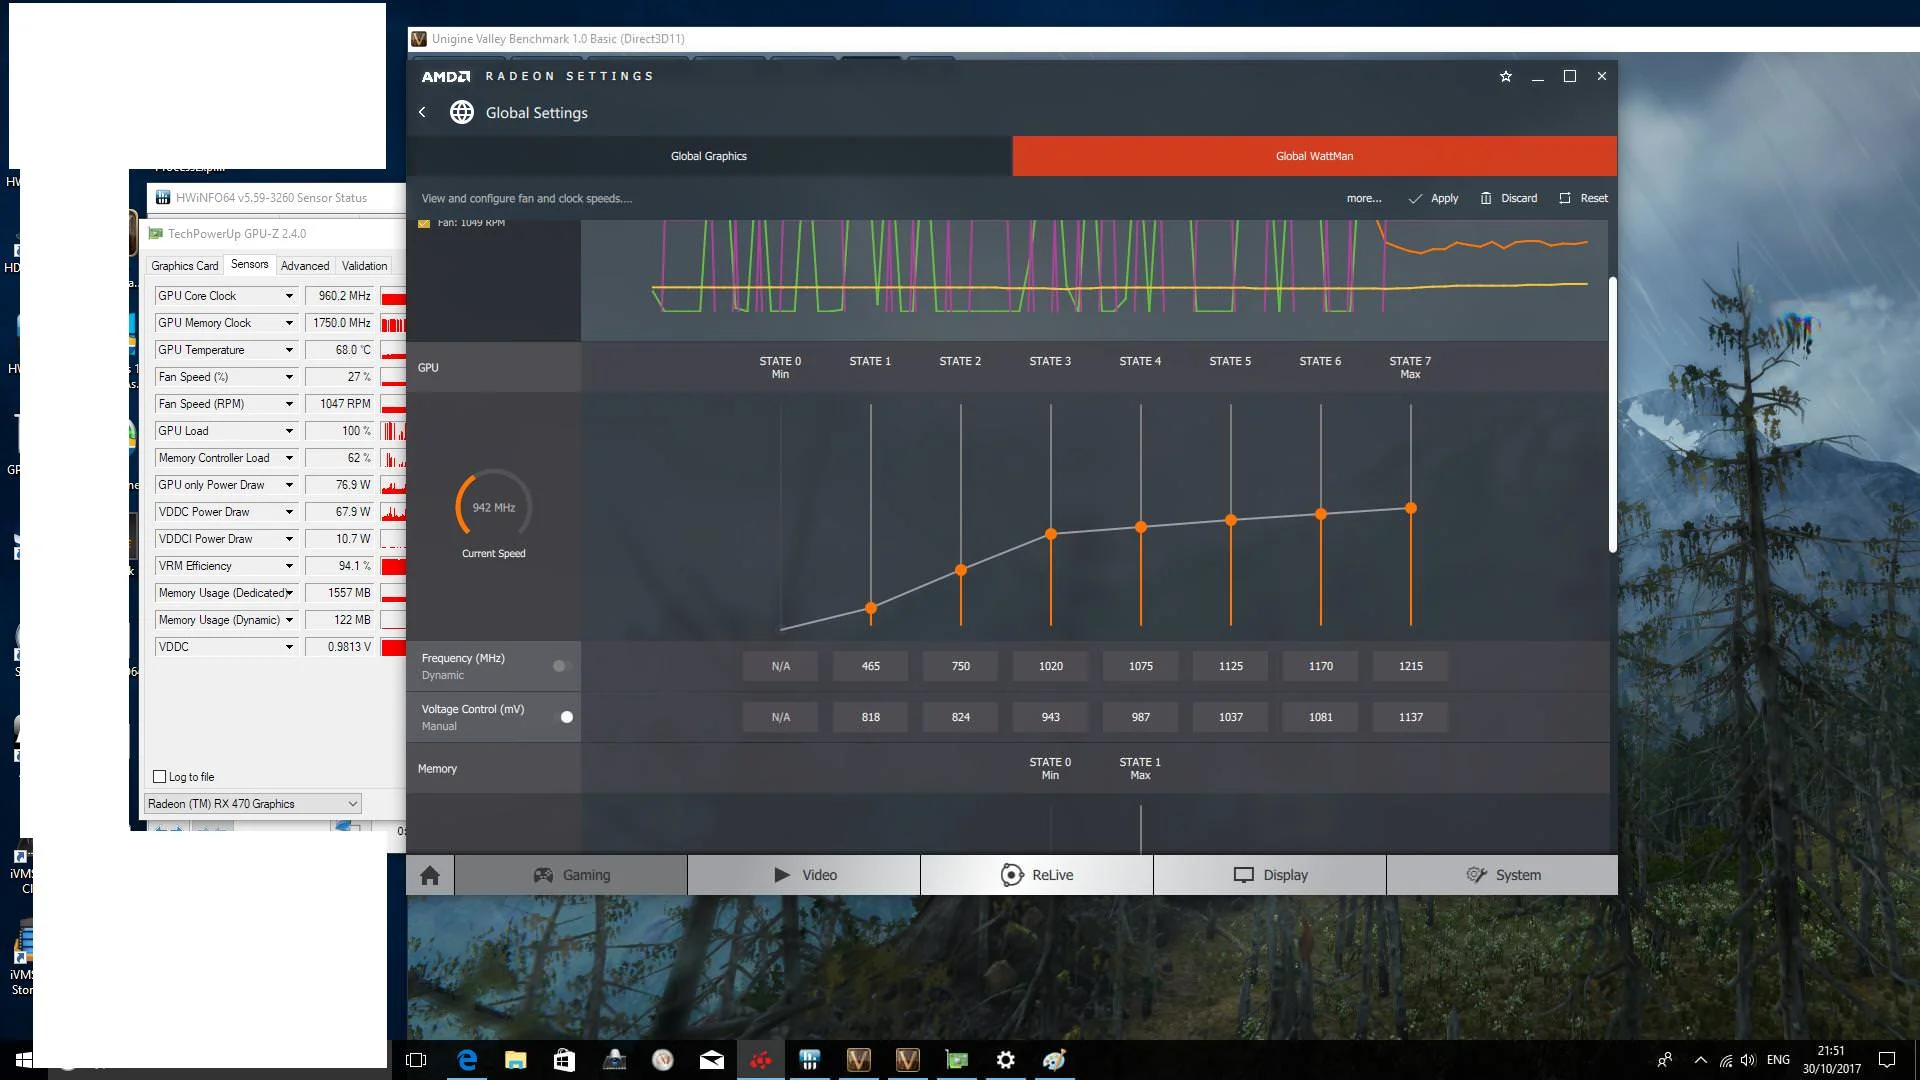Viewport: 1920px width, 1080px height.
Task: Click State 7 frequency field 1215
Action: click(x=1411, y=666)
